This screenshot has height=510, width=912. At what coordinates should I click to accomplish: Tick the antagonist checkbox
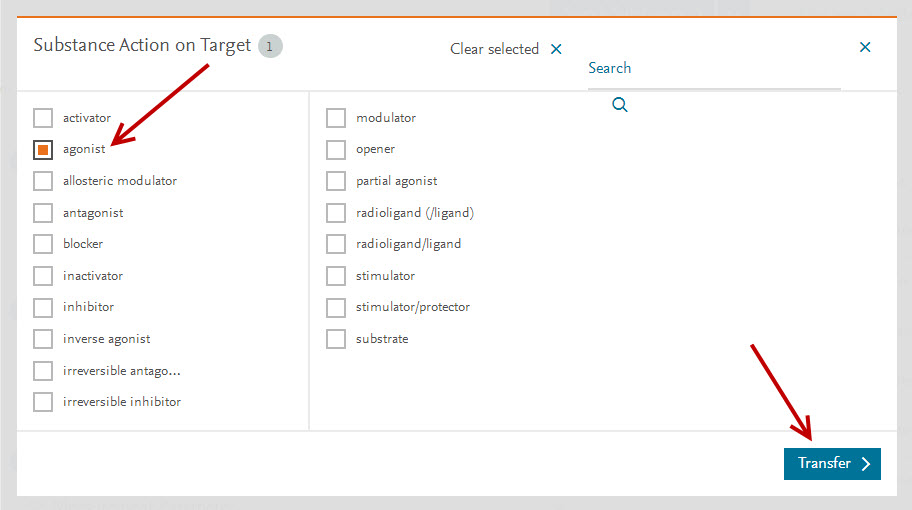43,213
